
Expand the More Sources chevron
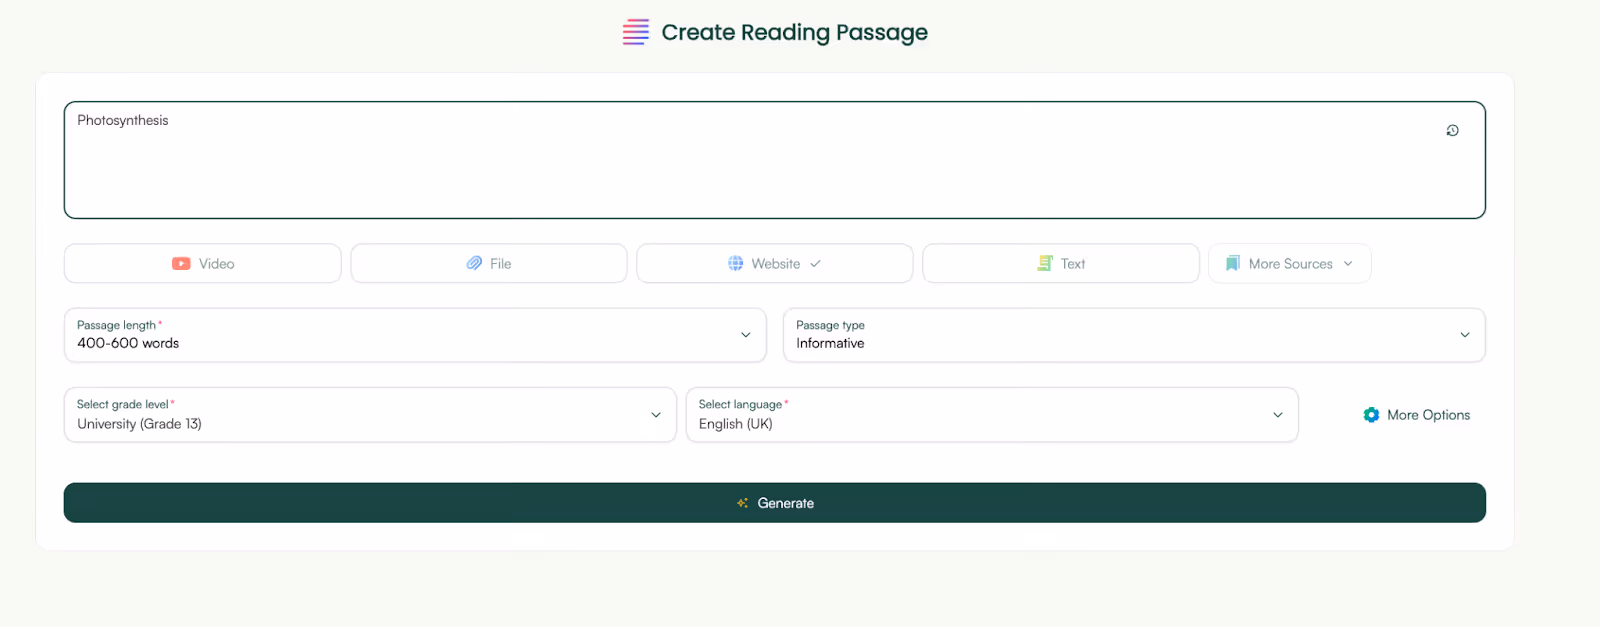(x=1348, y=264)
